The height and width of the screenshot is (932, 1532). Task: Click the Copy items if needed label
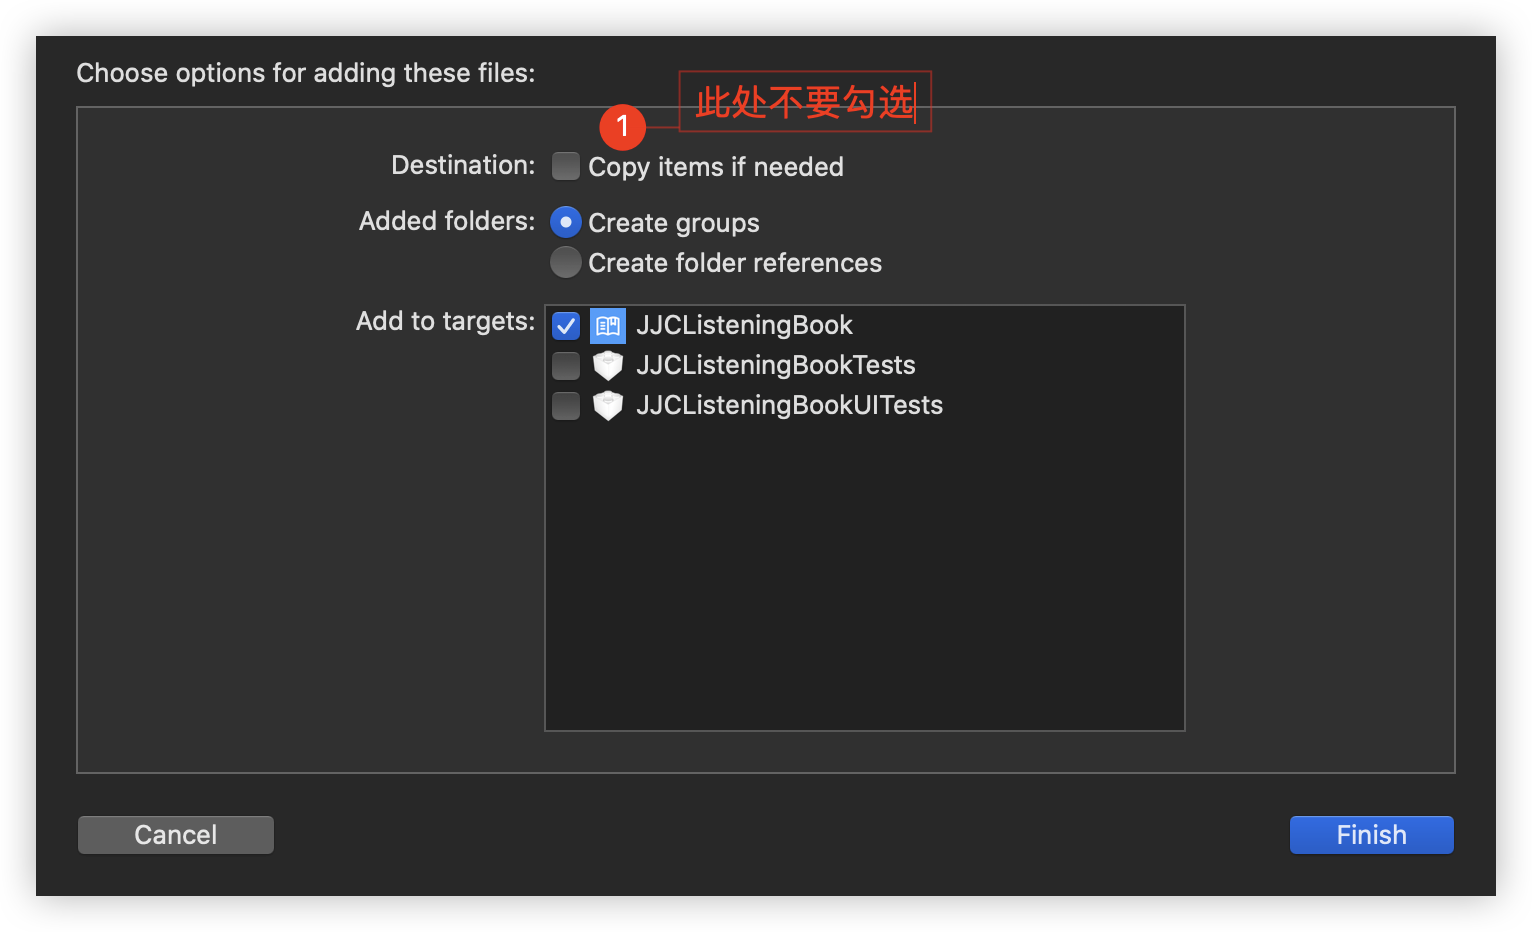click(x=716, y=167)
